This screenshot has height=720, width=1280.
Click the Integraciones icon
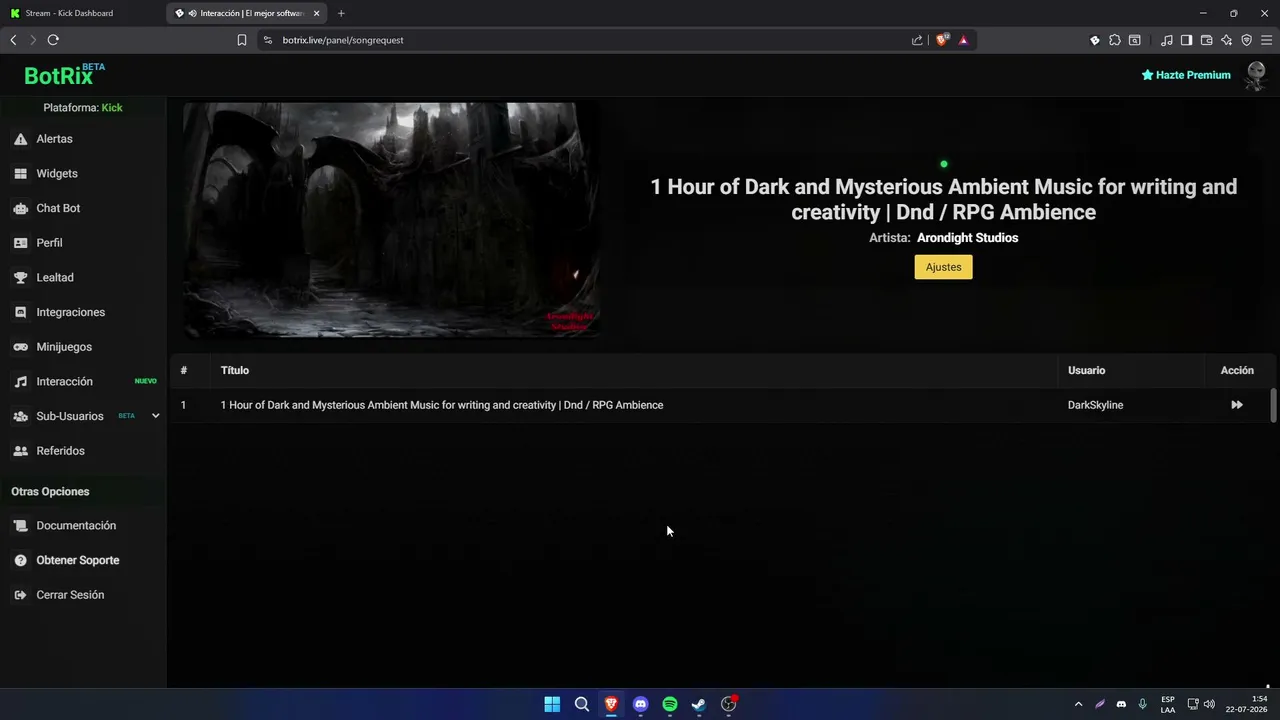(20, 312)
